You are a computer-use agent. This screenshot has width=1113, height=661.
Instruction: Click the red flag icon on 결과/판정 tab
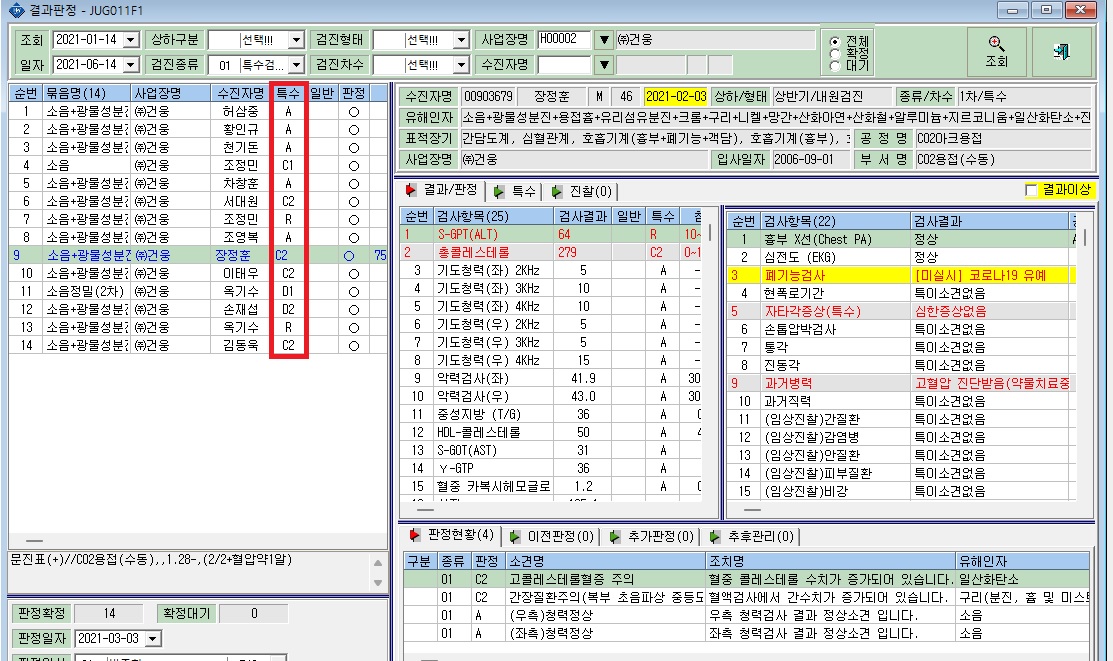pyautogui.click(x=411, y=190)
